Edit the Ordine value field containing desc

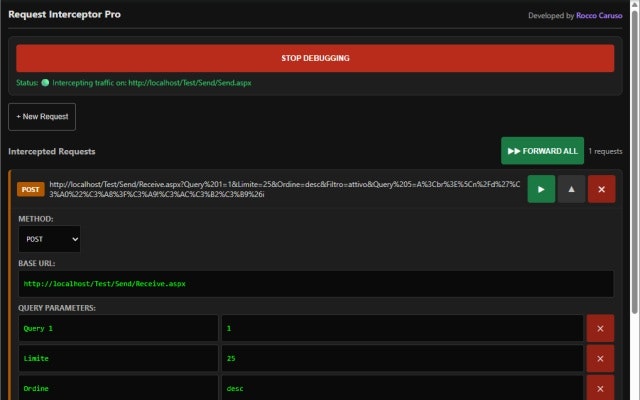[402, 388]
